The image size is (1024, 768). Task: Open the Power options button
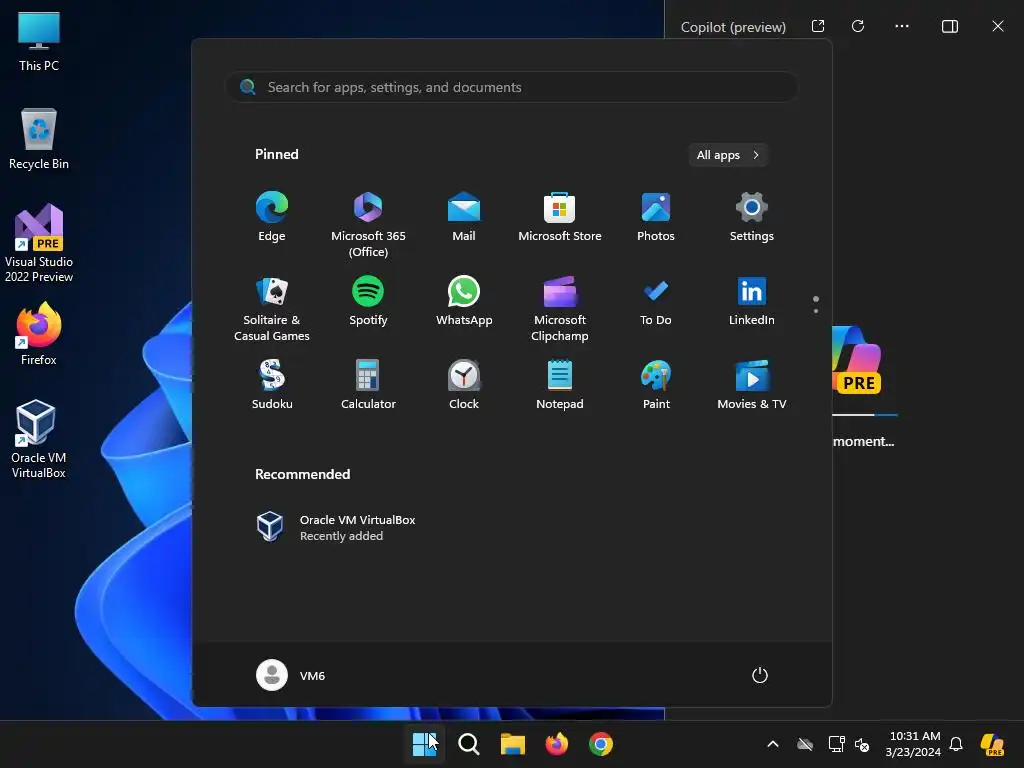pos(760,675)
